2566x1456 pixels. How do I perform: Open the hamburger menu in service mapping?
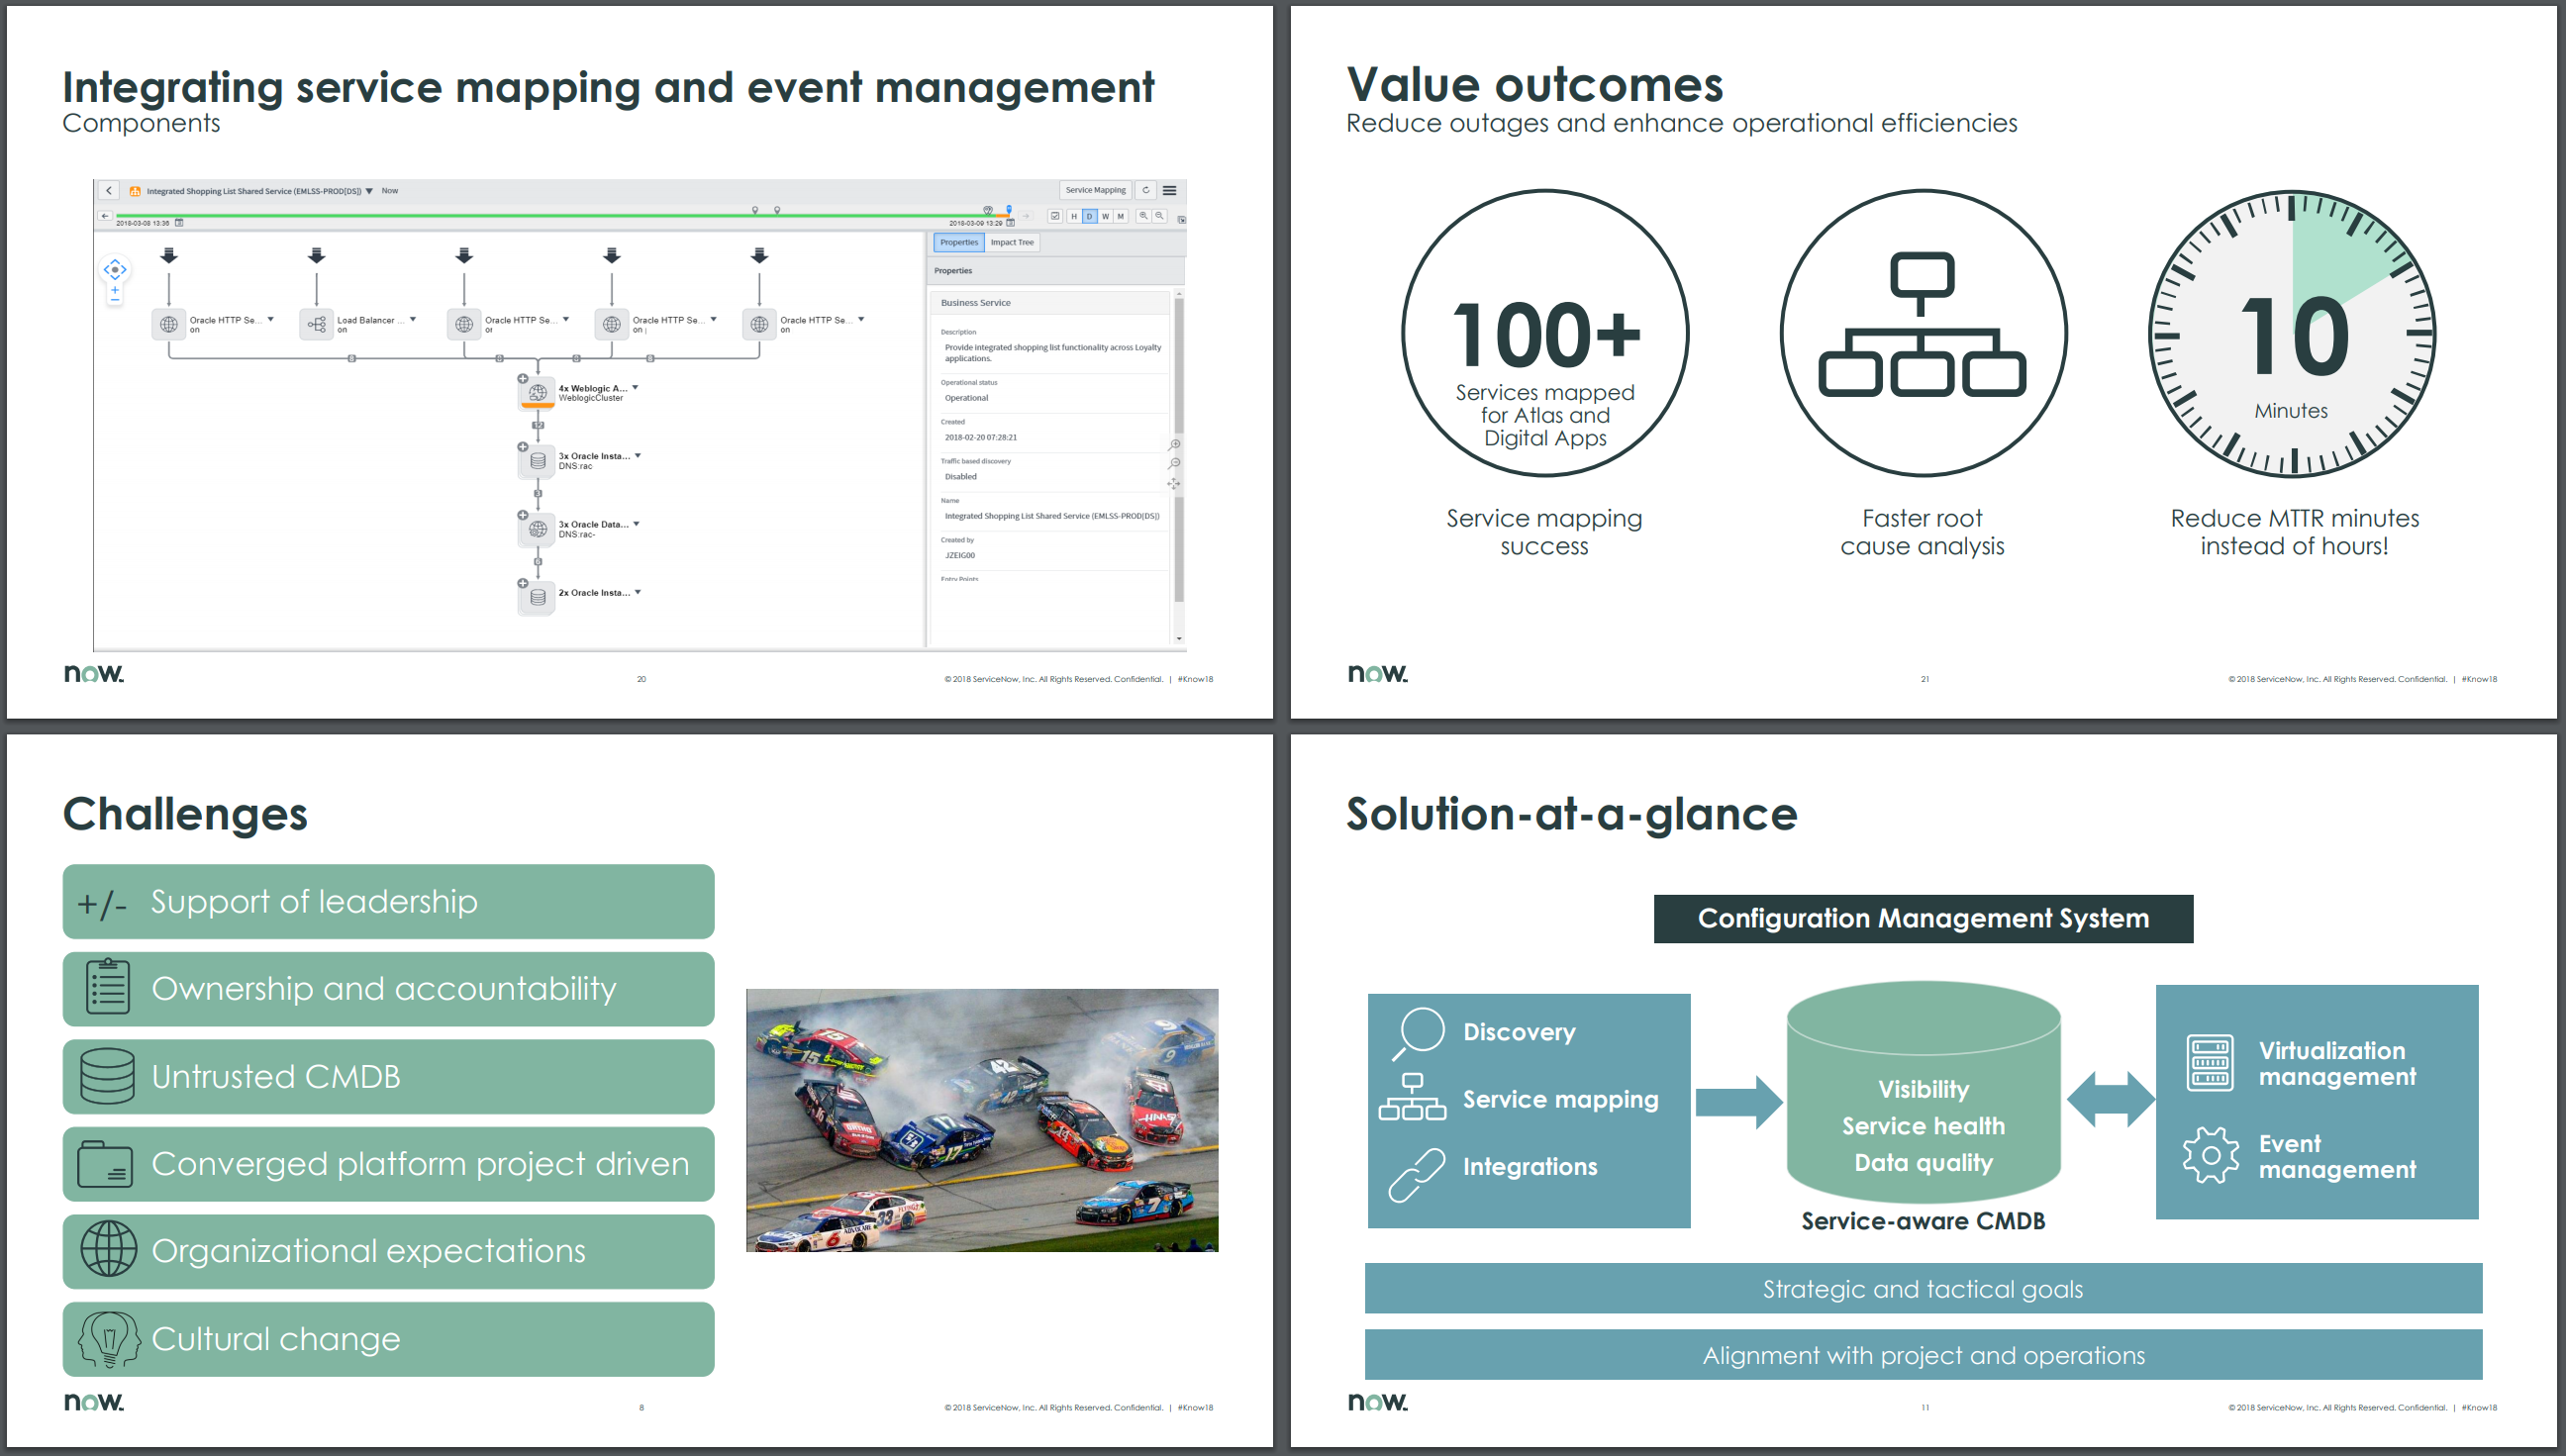(1169, 190)
